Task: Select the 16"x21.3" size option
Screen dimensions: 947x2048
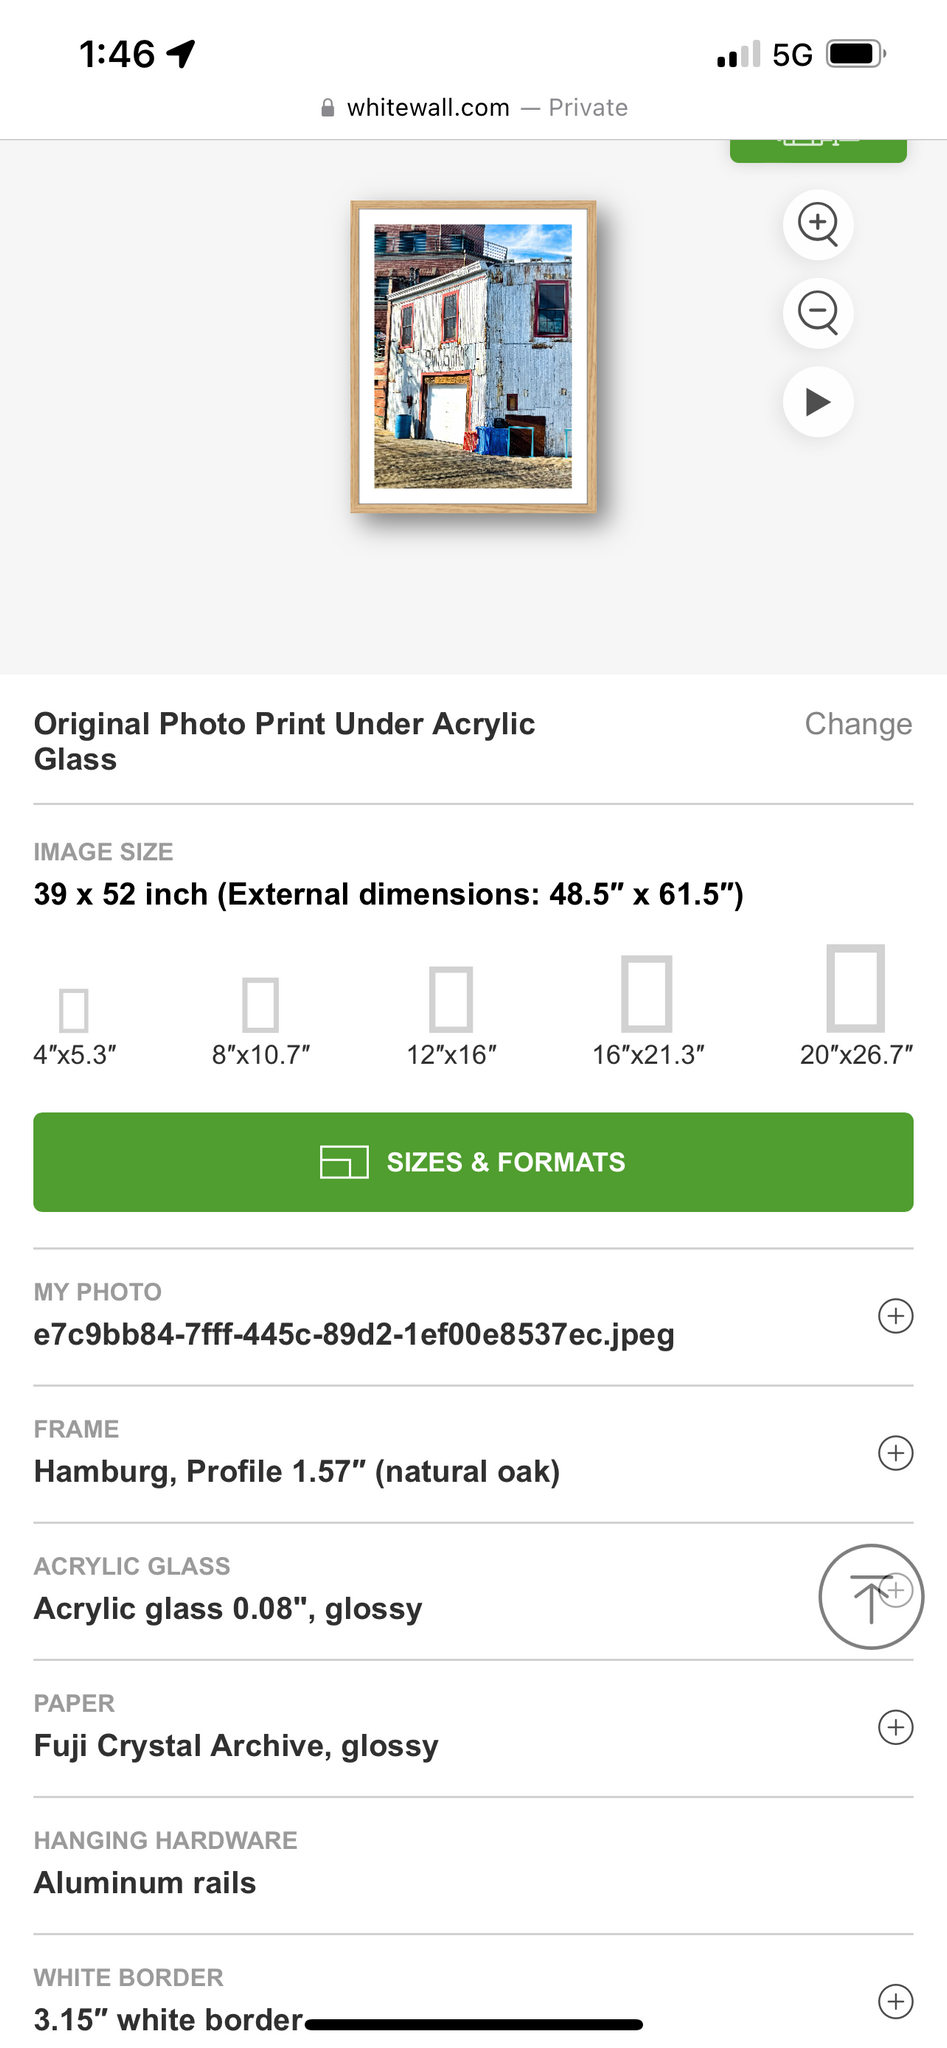Action: [x=647, y=994]
